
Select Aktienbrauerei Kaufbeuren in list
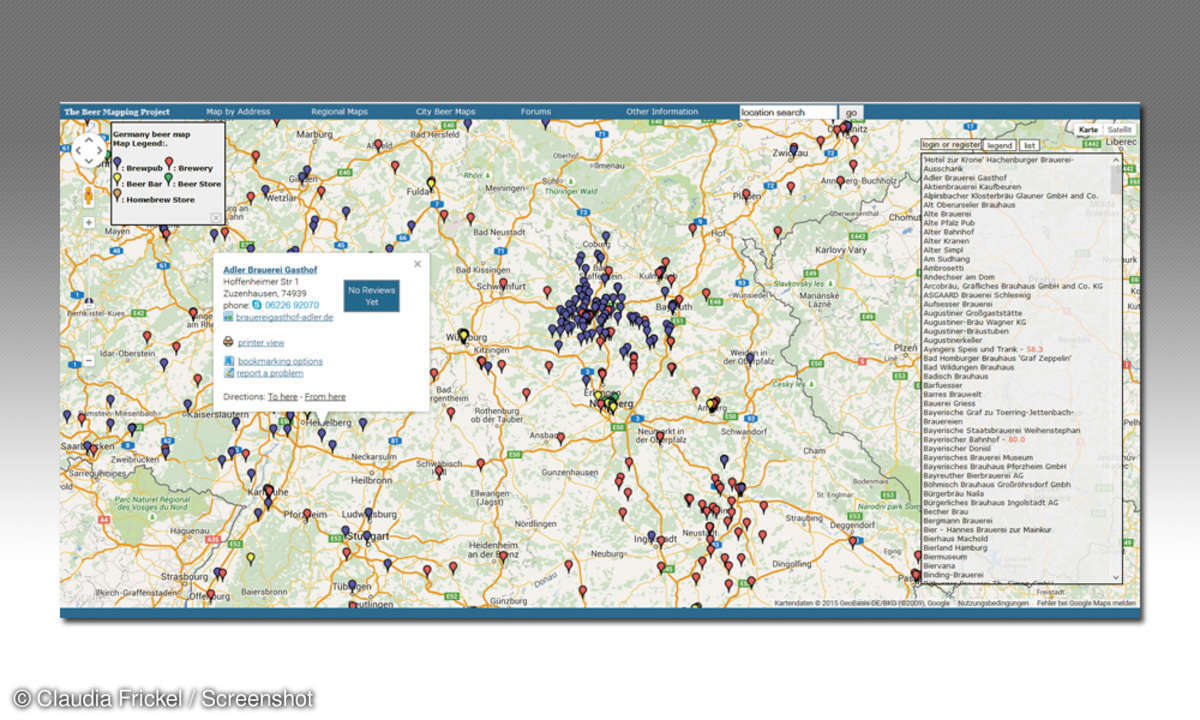974,187
